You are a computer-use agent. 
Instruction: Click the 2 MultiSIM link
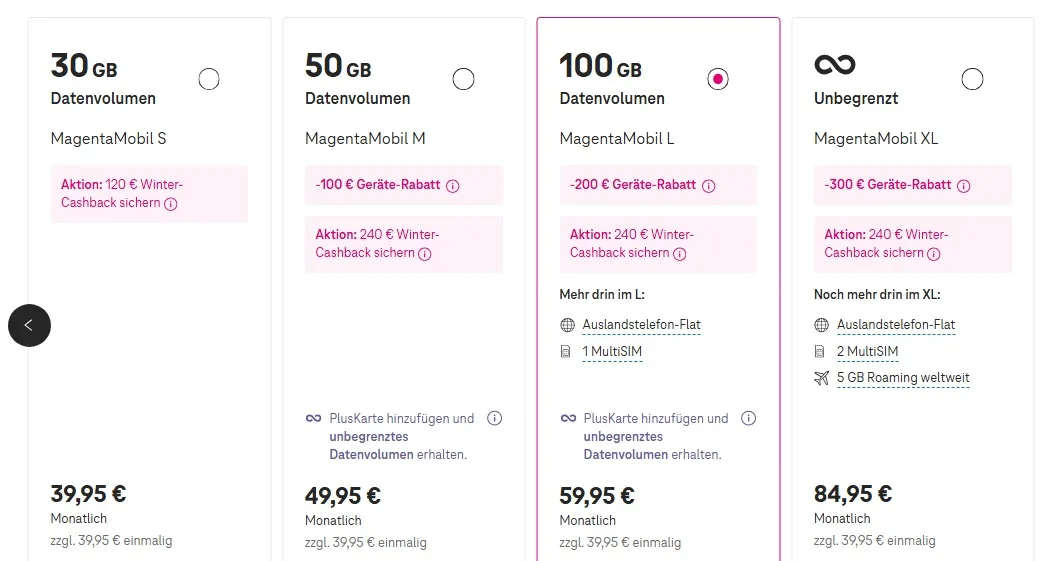coord(867,352)
